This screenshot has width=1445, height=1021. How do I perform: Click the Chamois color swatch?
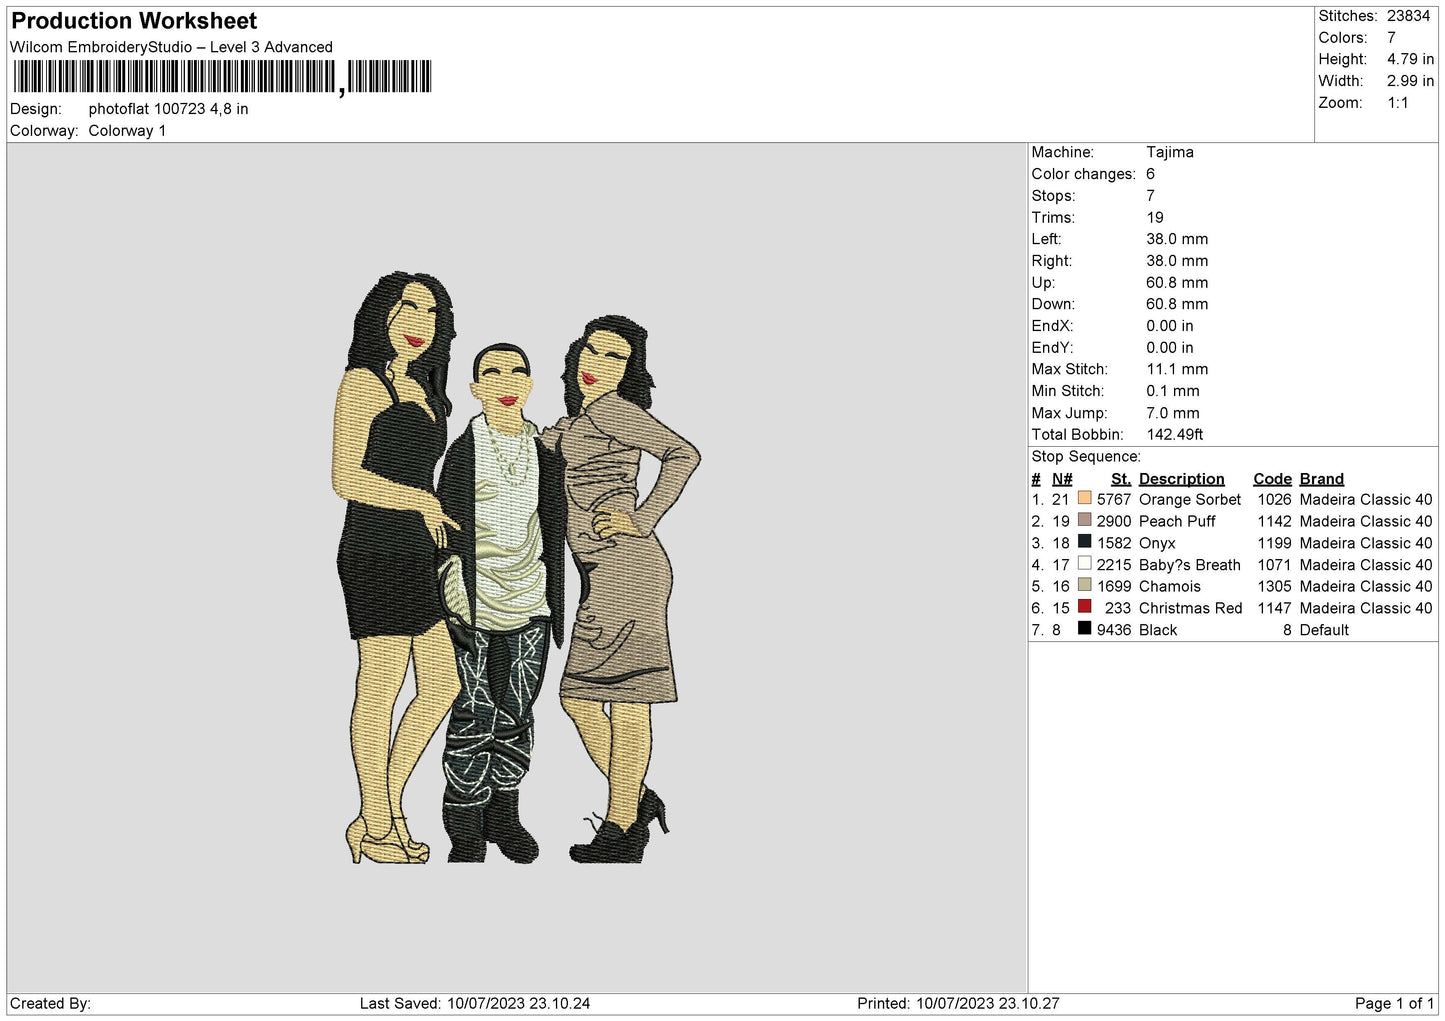point(1084,585)
